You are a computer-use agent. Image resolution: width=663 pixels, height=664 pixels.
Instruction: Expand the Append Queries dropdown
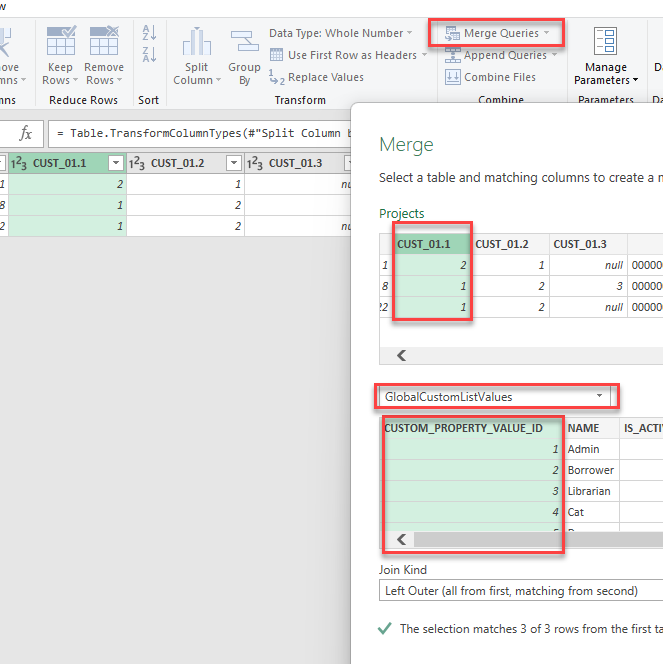(x=554, y=55)
